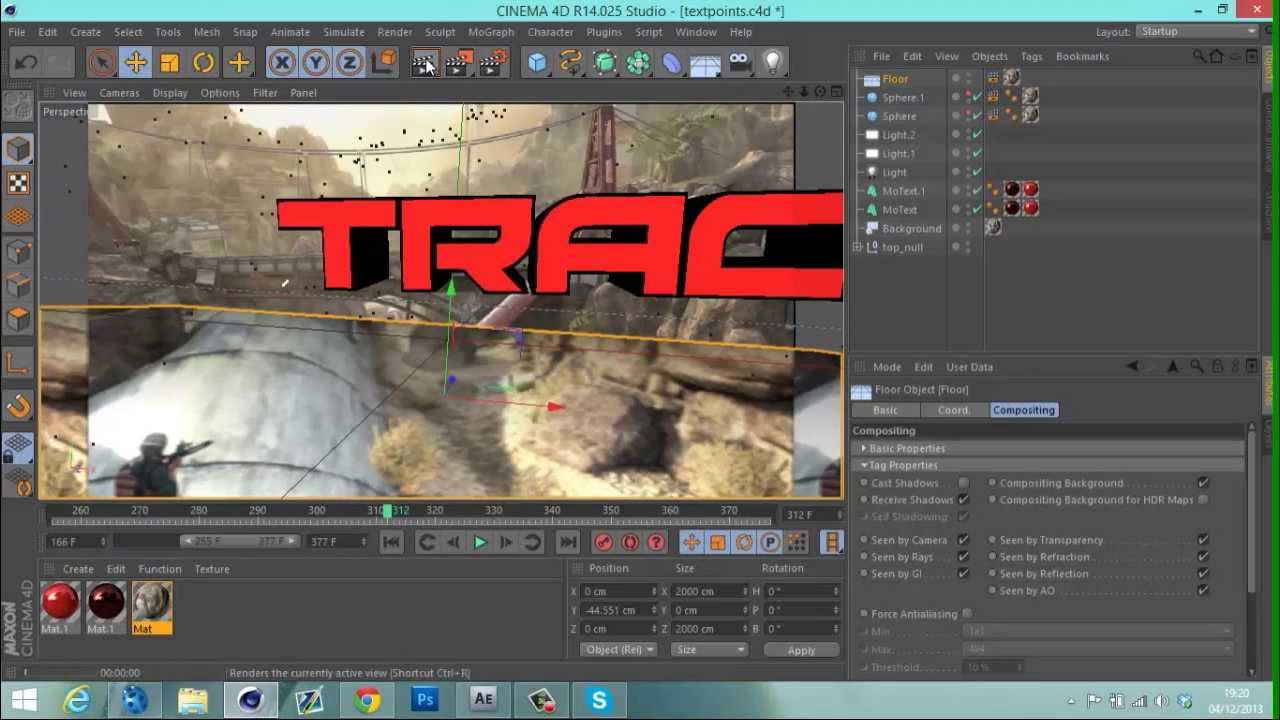The width and height of the screenshot is (1280, 720).
Task: Toggle X axis lock
Action: tap(282, 64)
